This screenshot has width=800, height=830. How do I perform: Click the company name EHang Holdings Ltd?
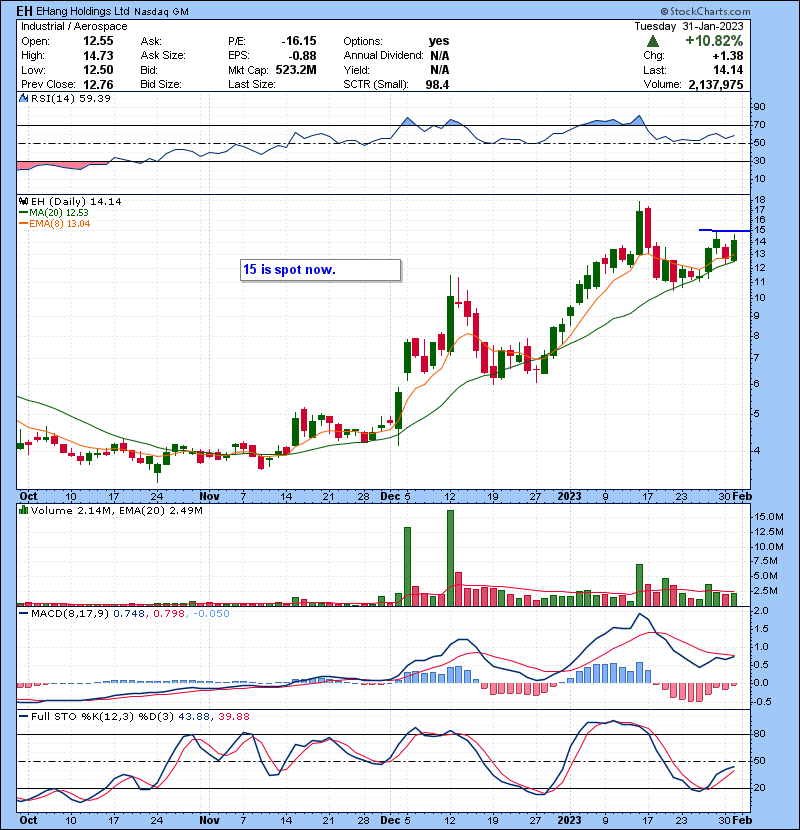pyautogui.click(x=83, y=11)
